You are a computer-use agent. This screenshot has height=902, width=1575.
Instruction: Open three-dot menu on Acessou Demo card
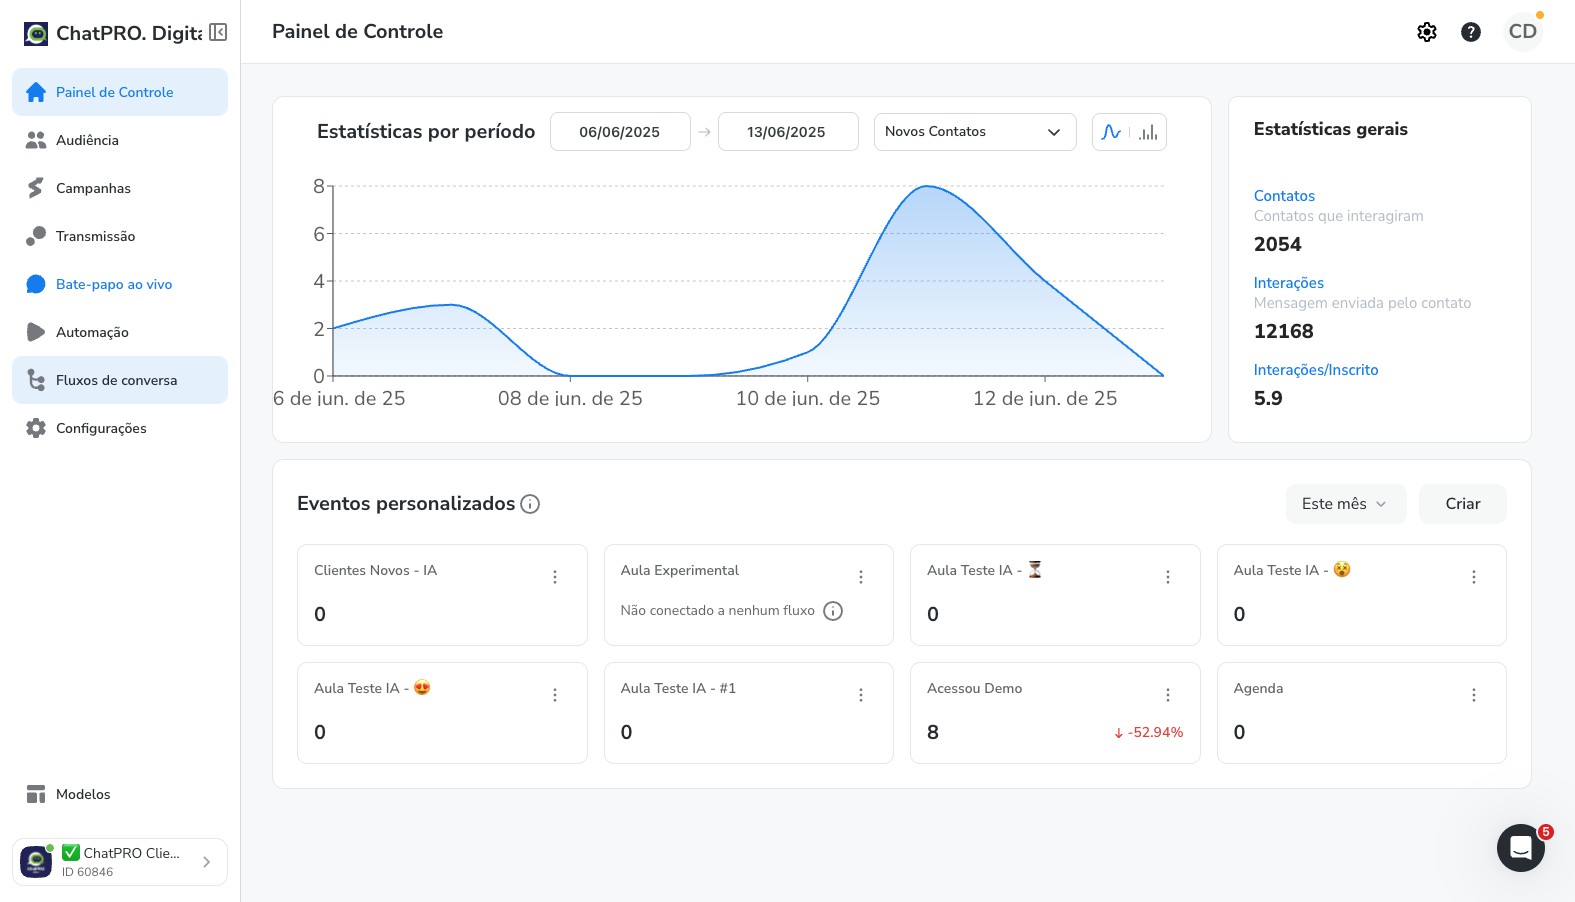pyautogui.click(x=1167, y=695)
